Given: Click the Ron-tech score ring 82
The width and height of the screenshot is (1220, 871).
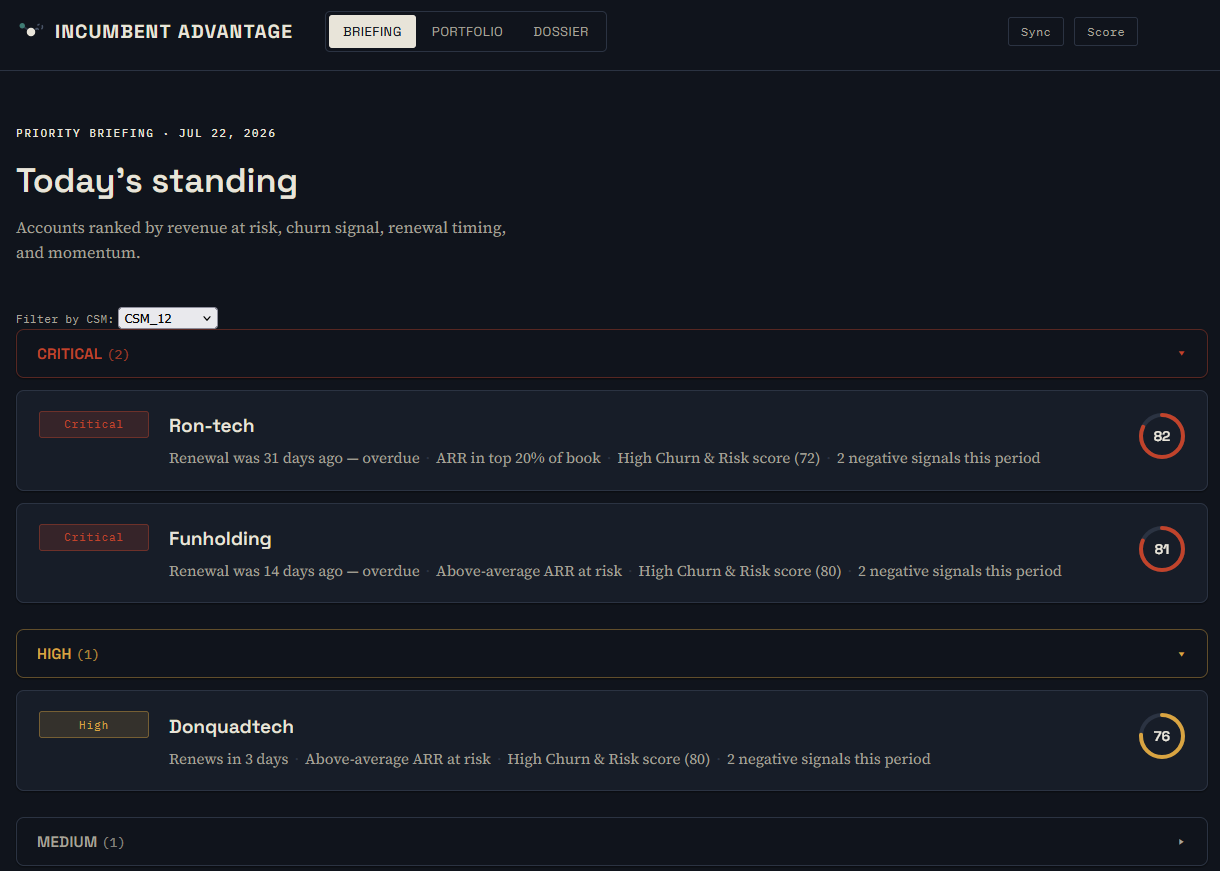Looking at the screenshot, I should [x=1161, y=436].
